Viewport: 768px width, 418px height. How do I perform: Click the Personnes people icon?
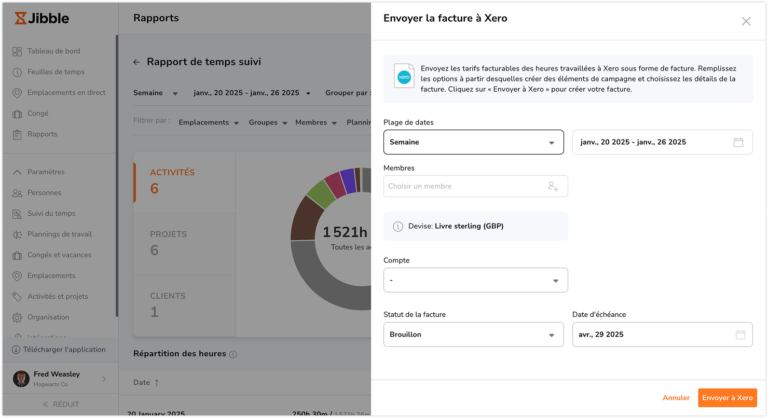click(17, 193)
